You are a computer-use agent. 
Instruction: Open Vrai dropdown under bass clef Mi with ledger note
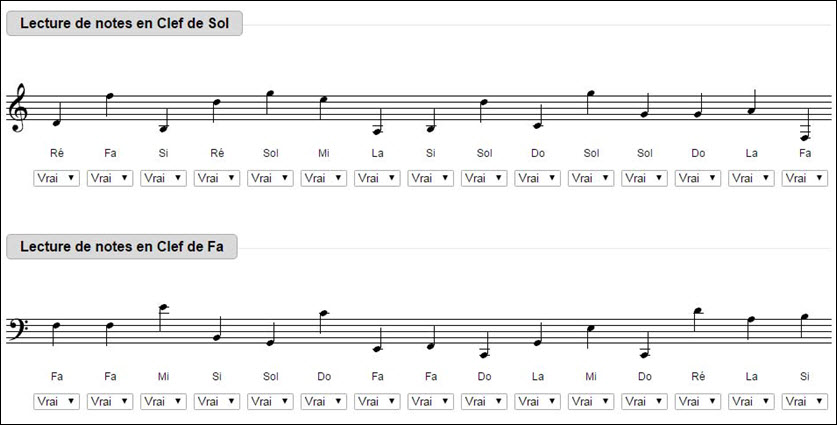click(x=163, y=402)
